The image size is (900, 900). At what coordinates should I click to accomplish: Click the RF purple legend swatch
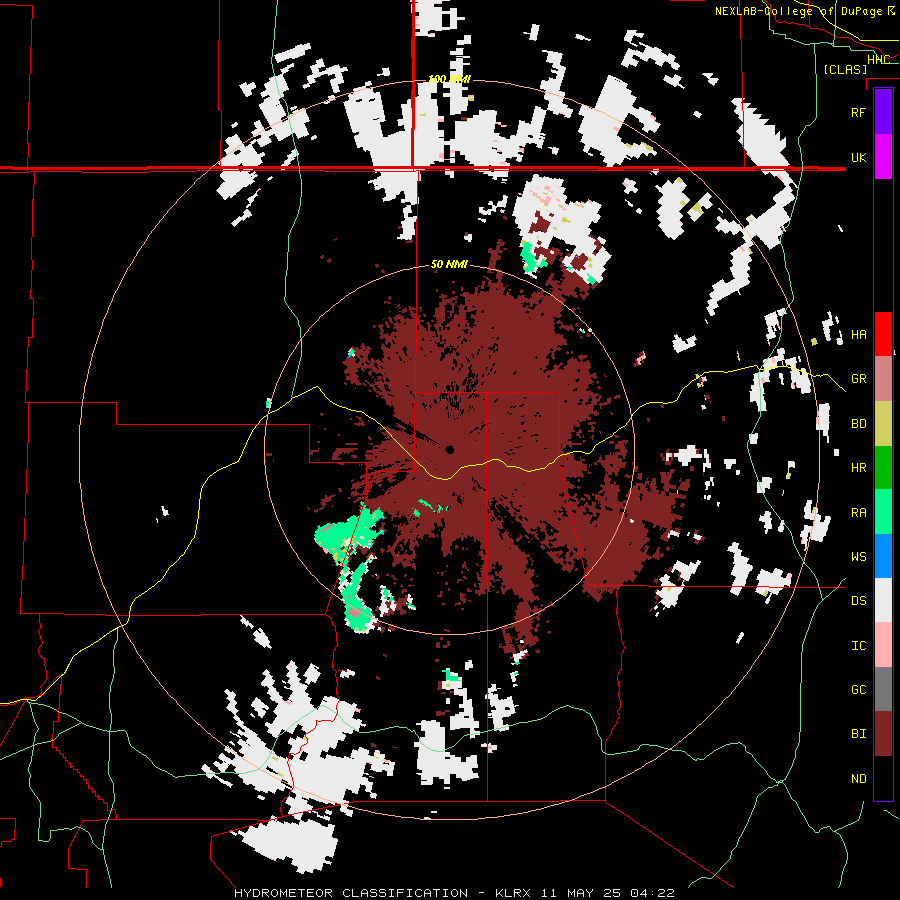click(883, 112)
